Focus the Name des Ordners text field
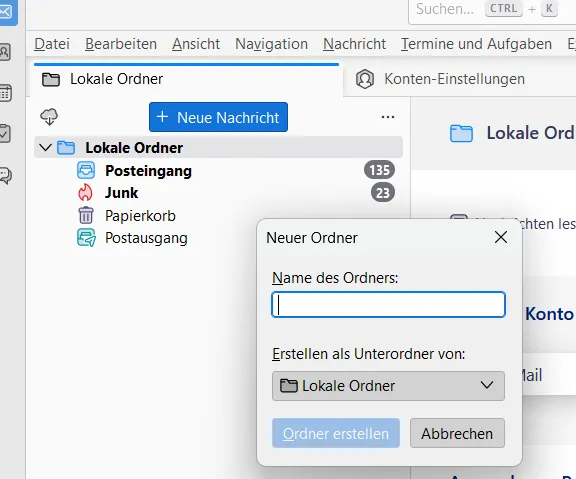Screen dimensions: 576x479 (x=388, y=305)
